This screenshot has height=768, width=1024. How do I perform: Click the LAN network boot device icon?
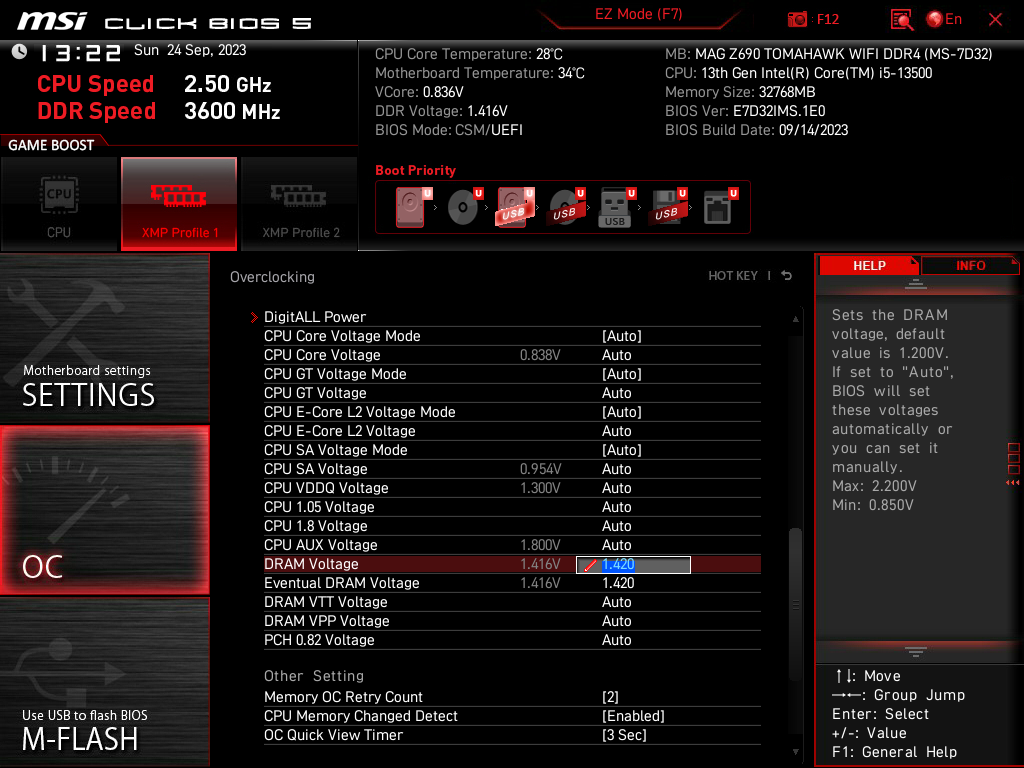coord(718,205)
